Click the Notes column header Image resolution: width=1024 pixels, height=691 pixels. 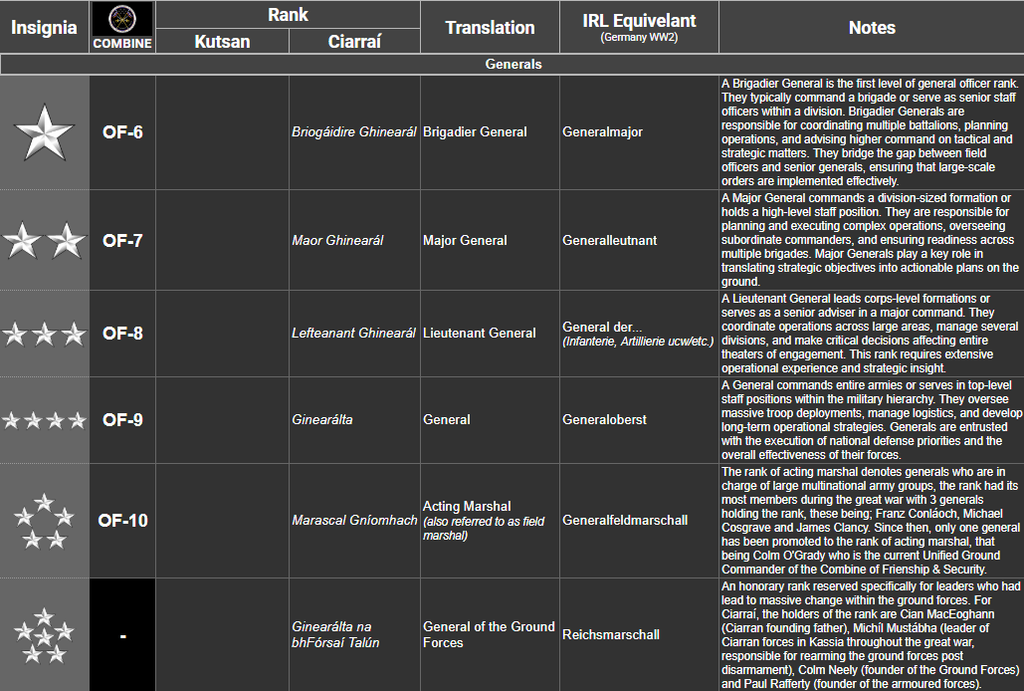click(872, 27)
